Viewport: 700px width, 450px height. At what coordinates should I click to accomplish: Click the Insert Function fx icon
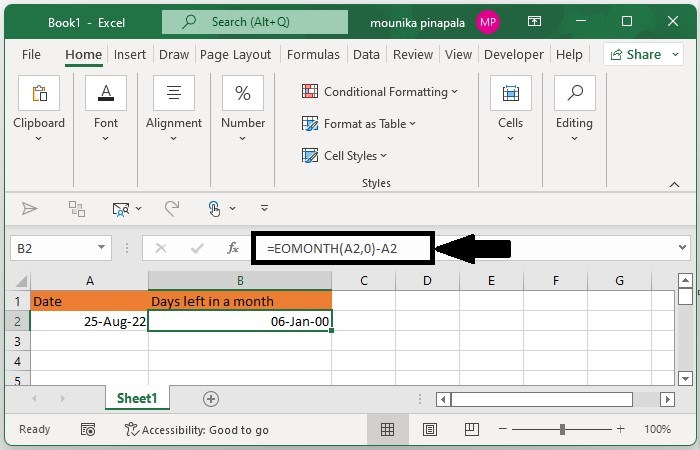(x=233, y=248)
